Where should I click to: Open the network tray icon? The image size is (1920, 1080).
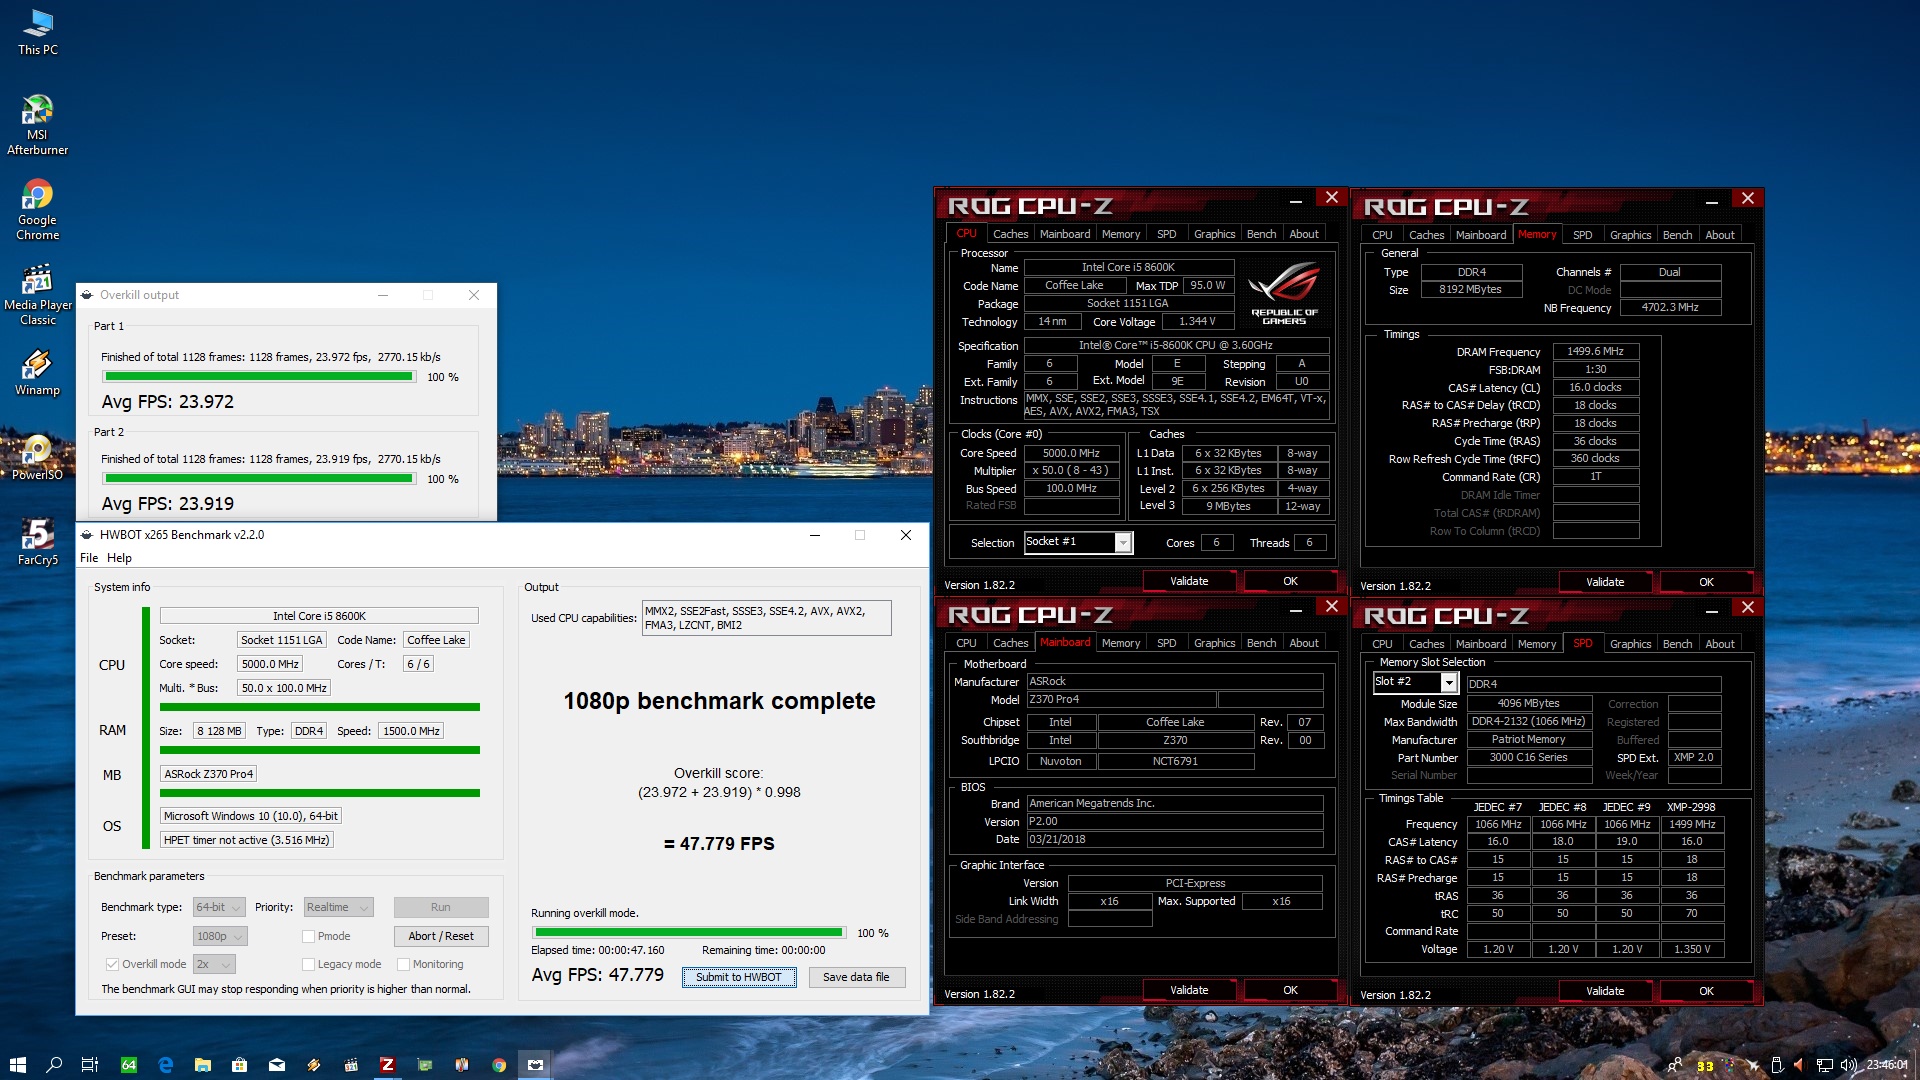pos(1825,1065)
